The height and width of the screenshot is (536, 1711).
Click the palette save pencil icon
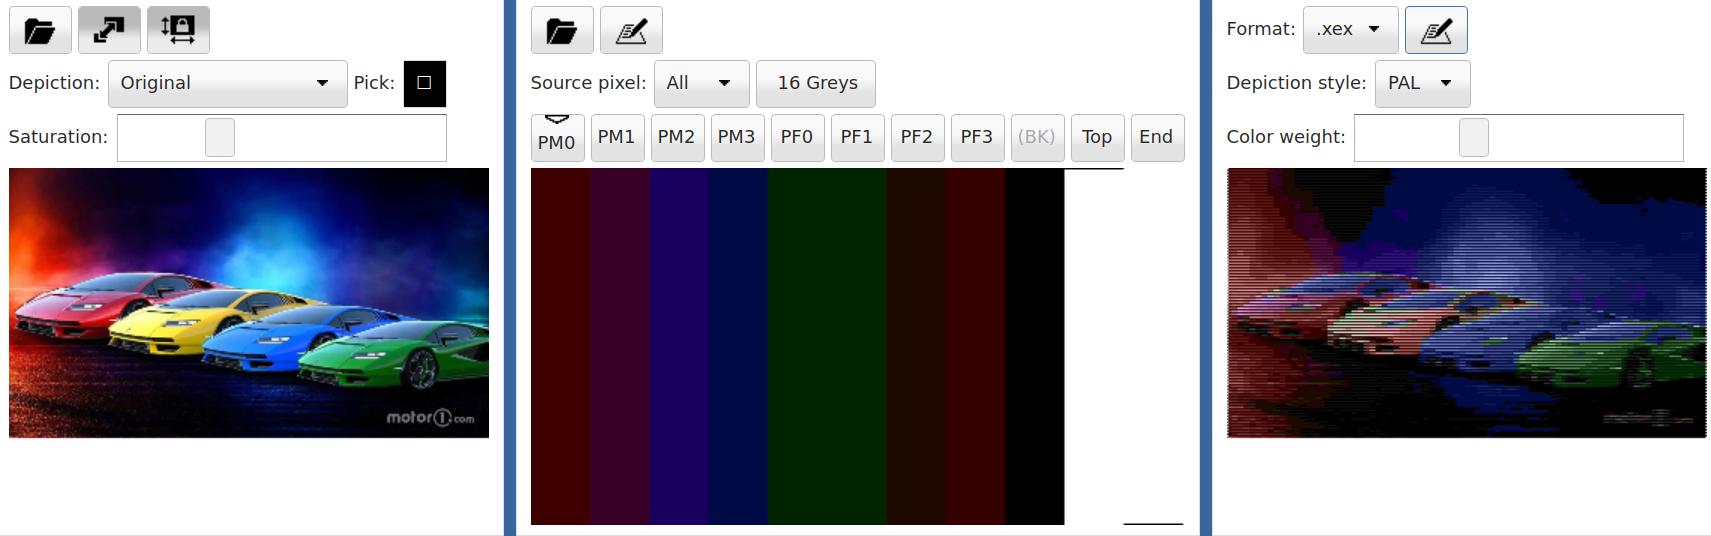pyautogui.click(x=631, y=30)
